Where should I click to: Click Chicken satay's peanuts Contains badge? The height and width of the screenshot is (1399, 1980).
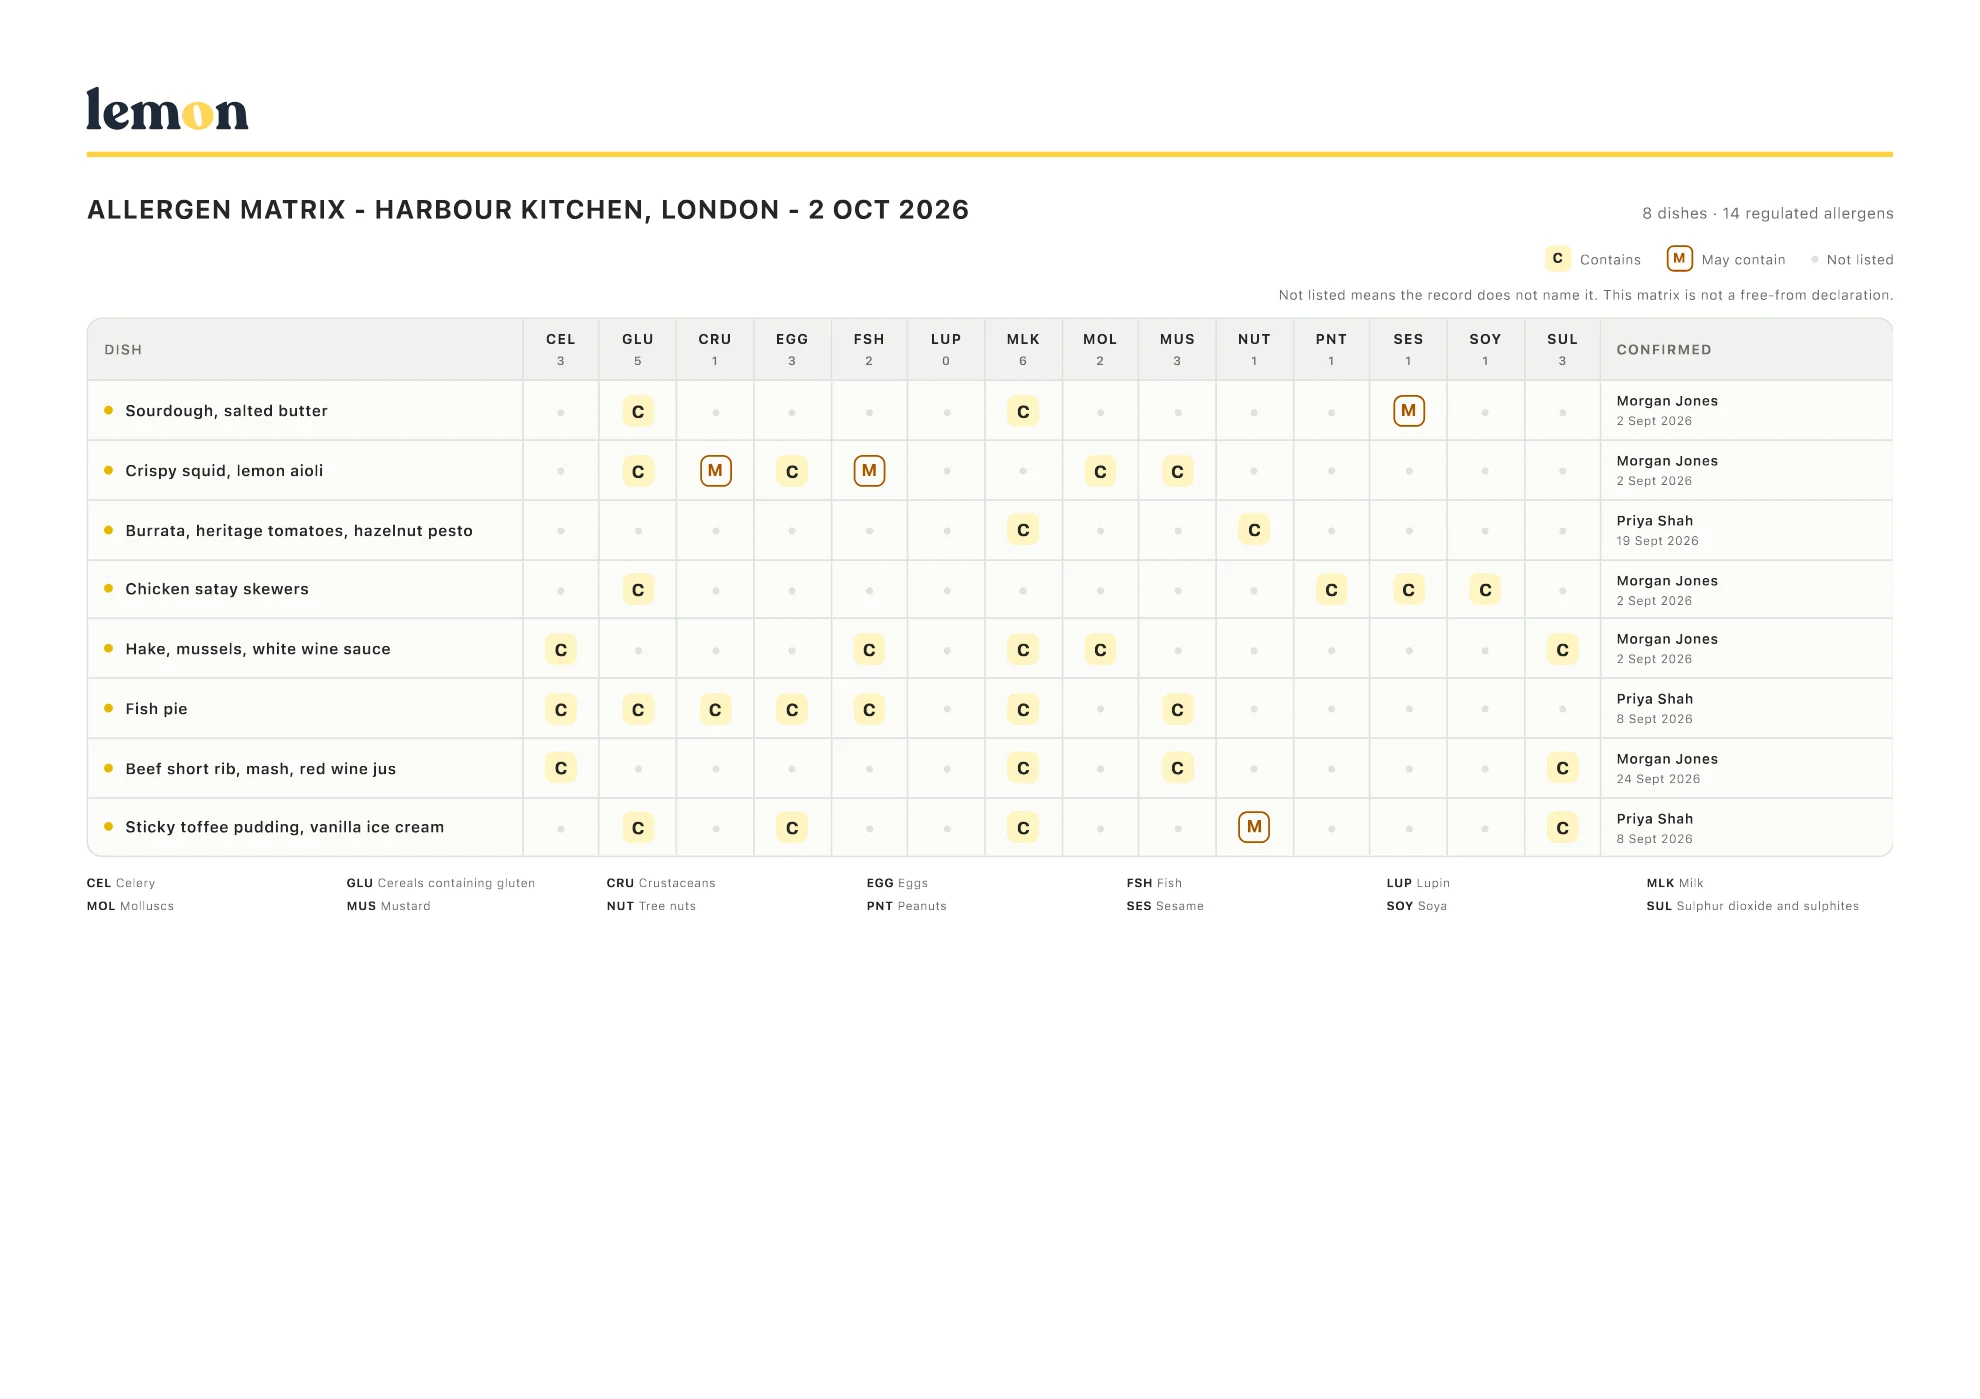(1331, 590)
